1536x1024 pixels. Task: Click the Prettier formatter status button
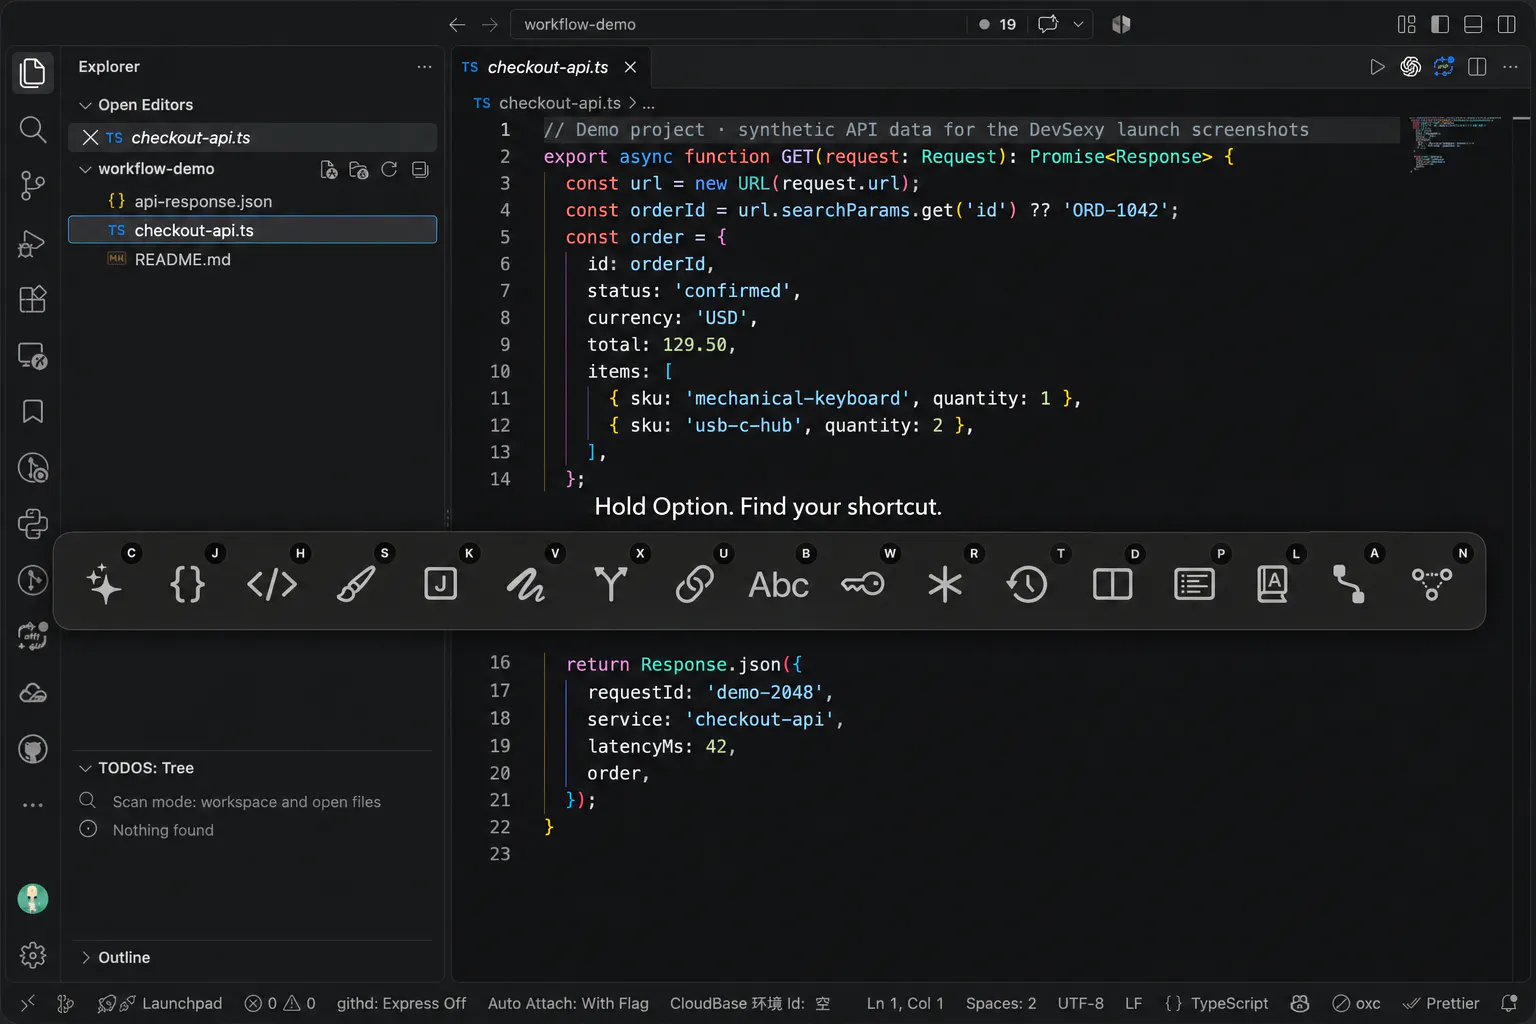coord(1441,1003)
